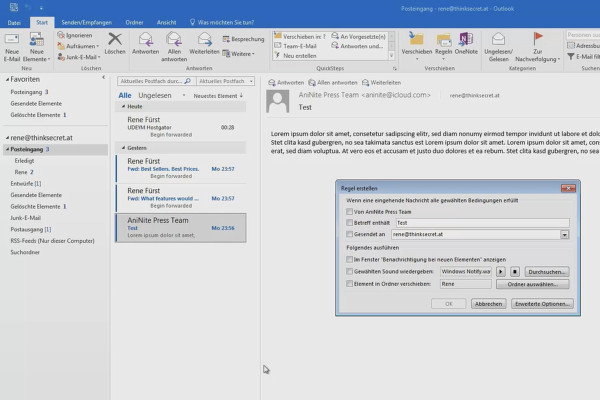Click An Vorgesetzte(n) quick step
Image resolution: width=600 pixels, height=400 pixels.
359,36
